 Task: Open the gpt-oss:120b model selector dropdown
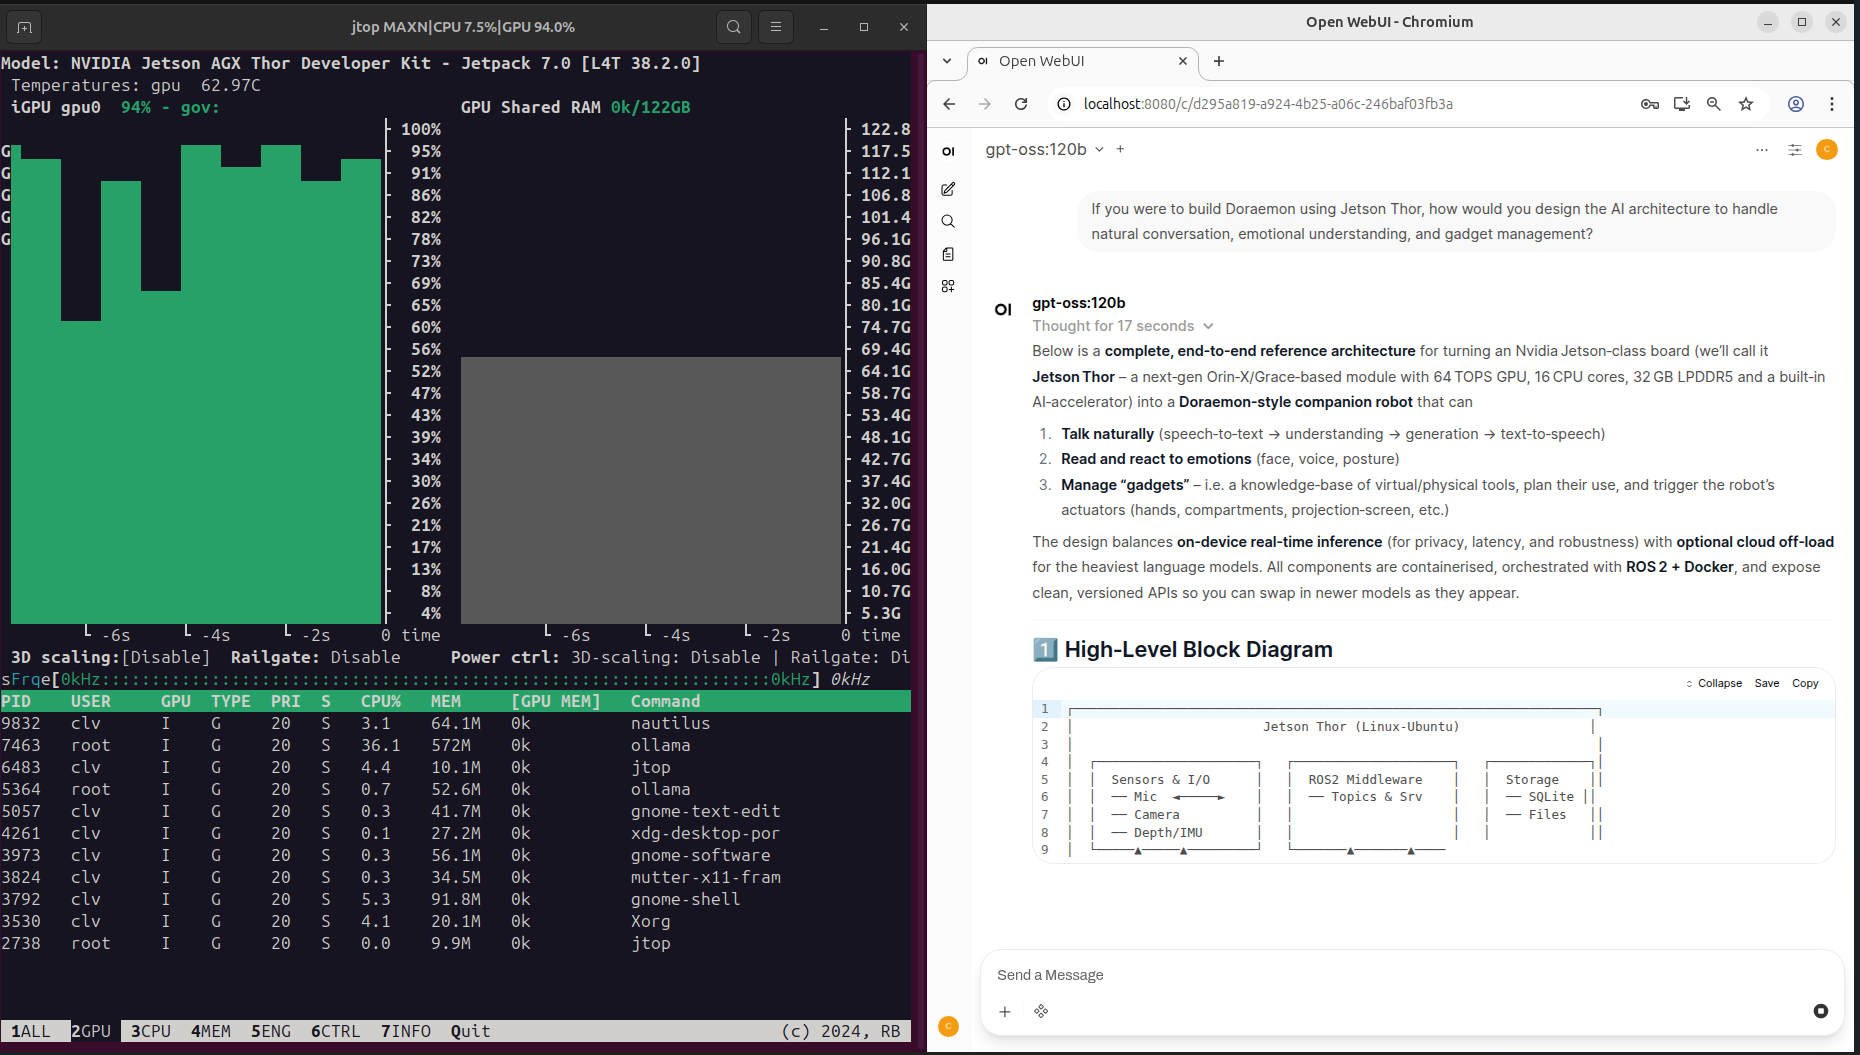tap(1044, 149)
